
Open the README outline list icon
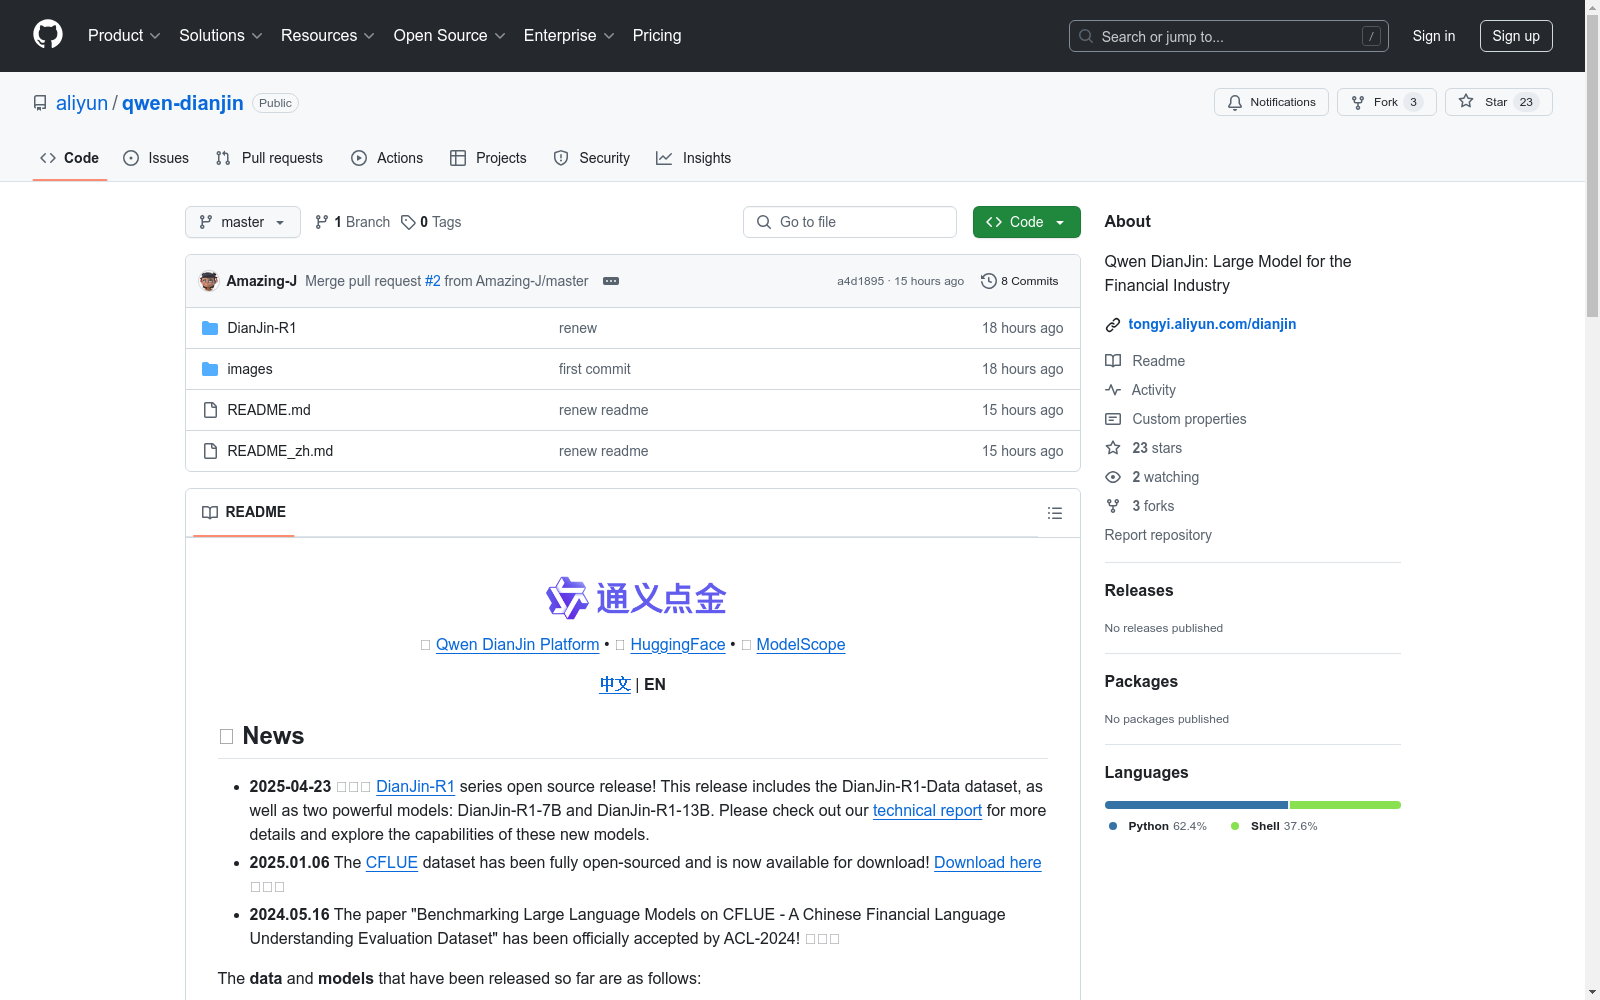pos(1055,513)
